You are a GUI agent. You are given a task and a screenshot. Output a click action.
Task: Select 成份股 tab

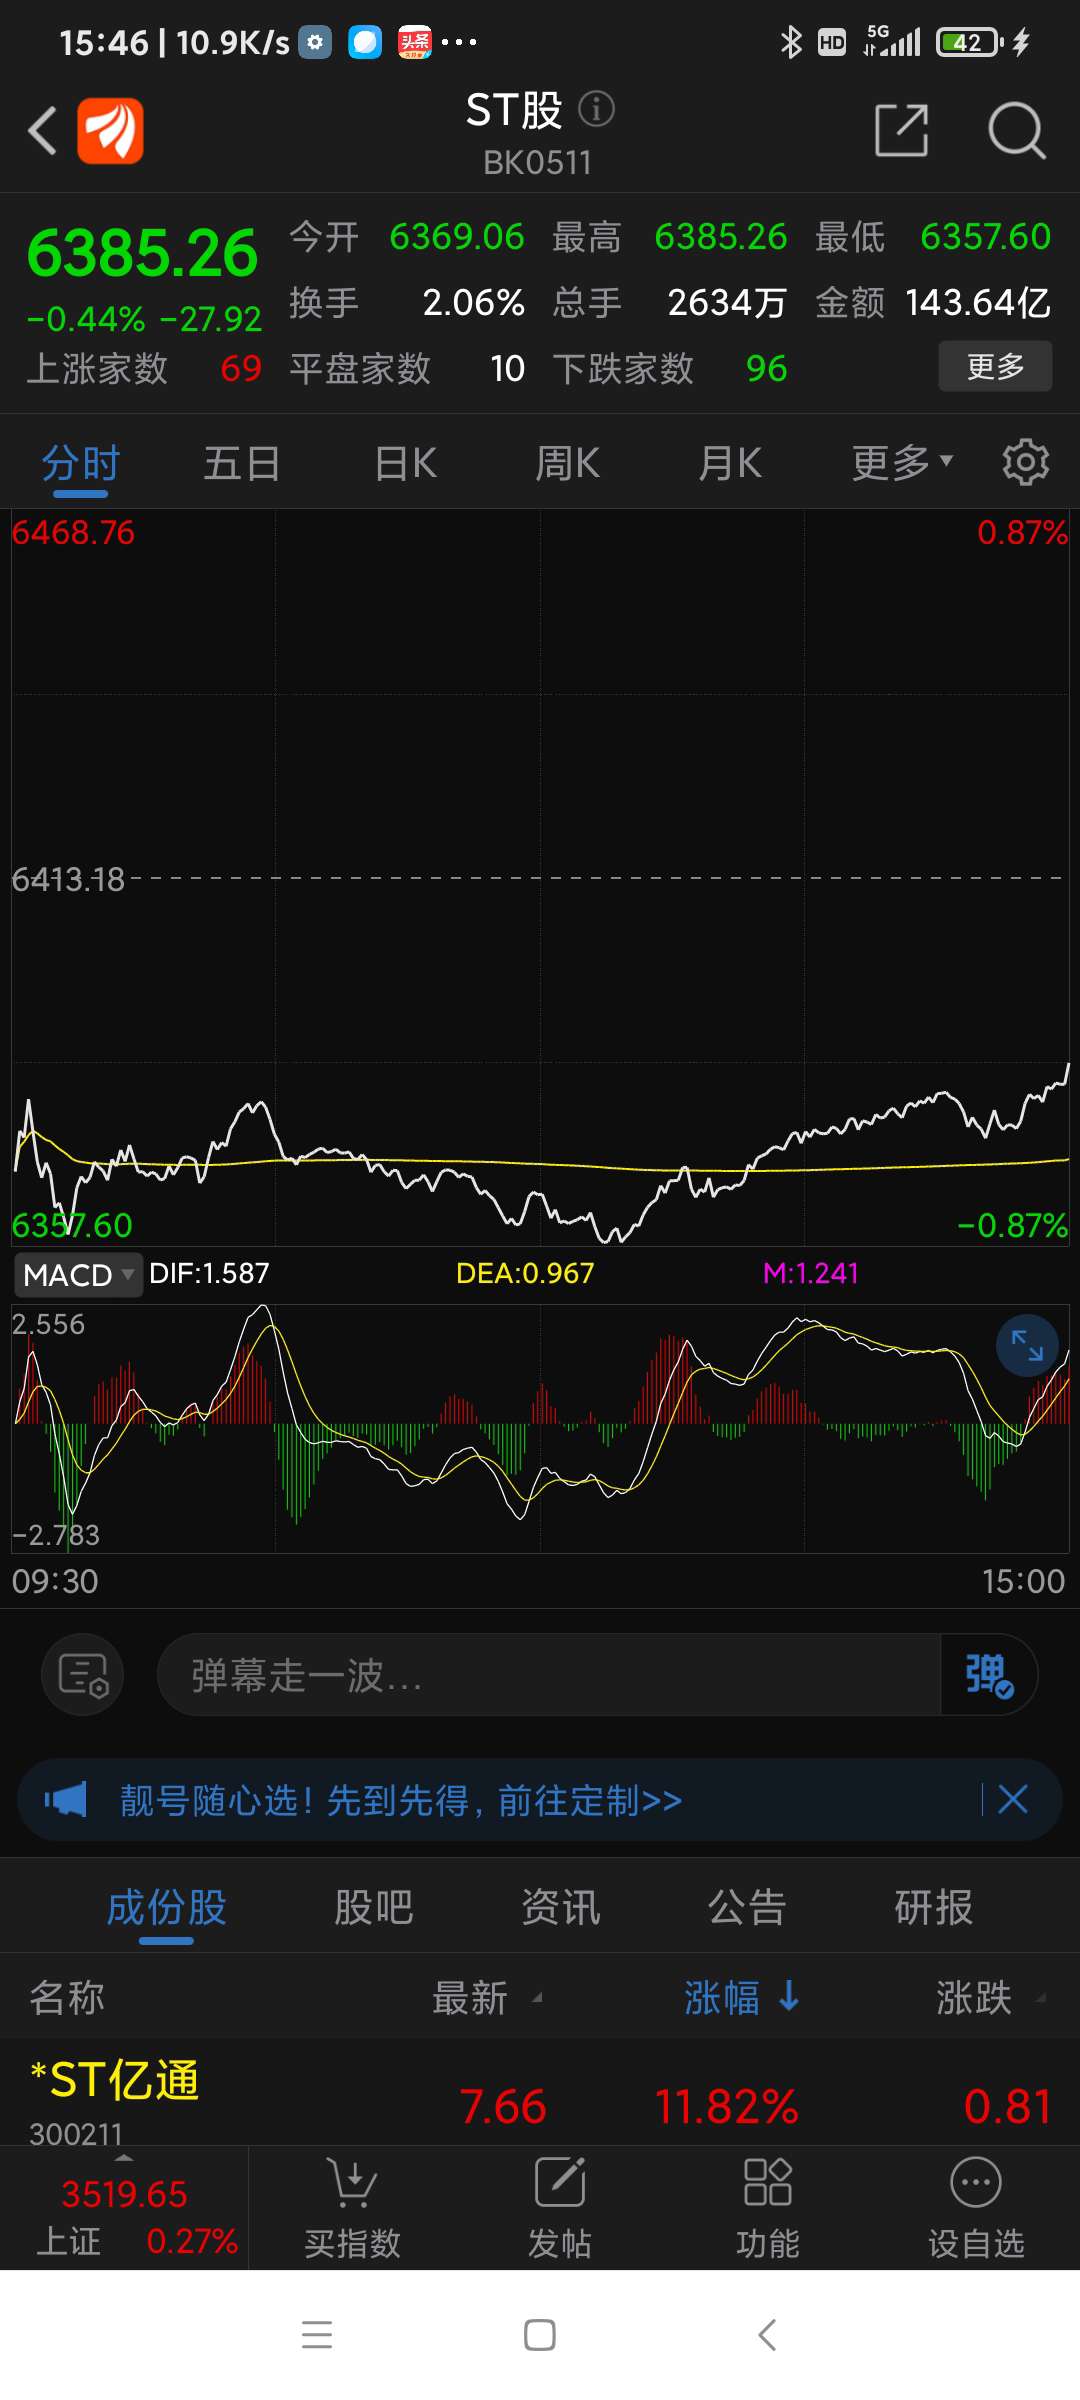click(166, 1907)
